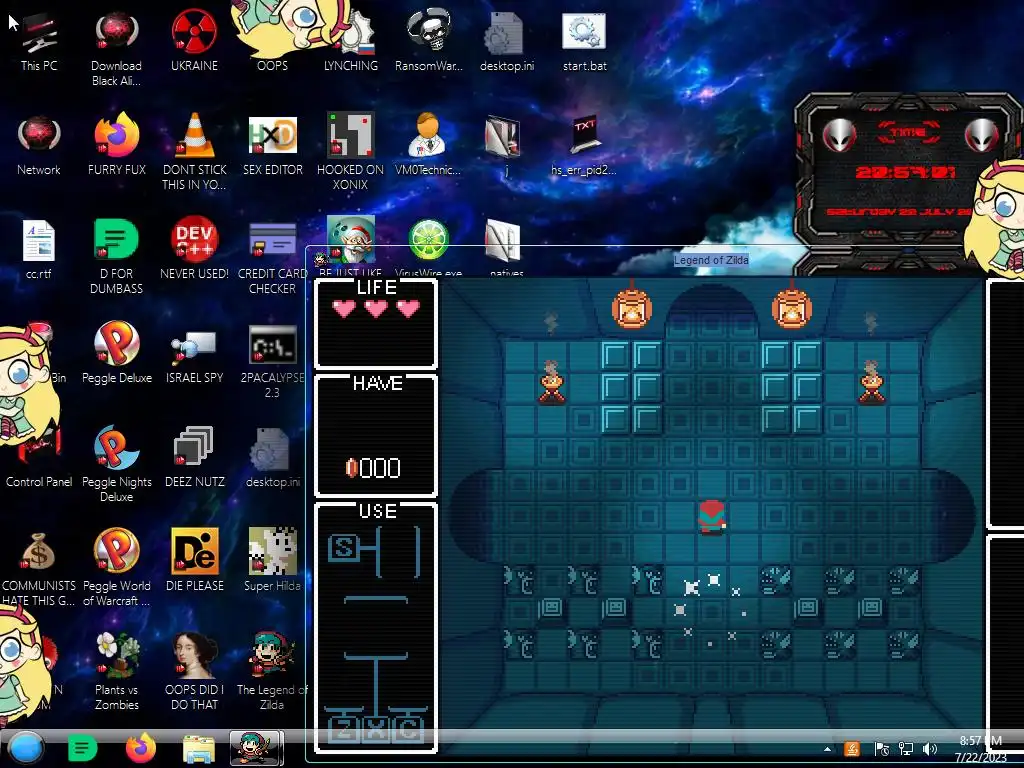Open the DEEZ NUTZ desktop icon
This screenshot has width=1024, height=768.
pos(194,457)
